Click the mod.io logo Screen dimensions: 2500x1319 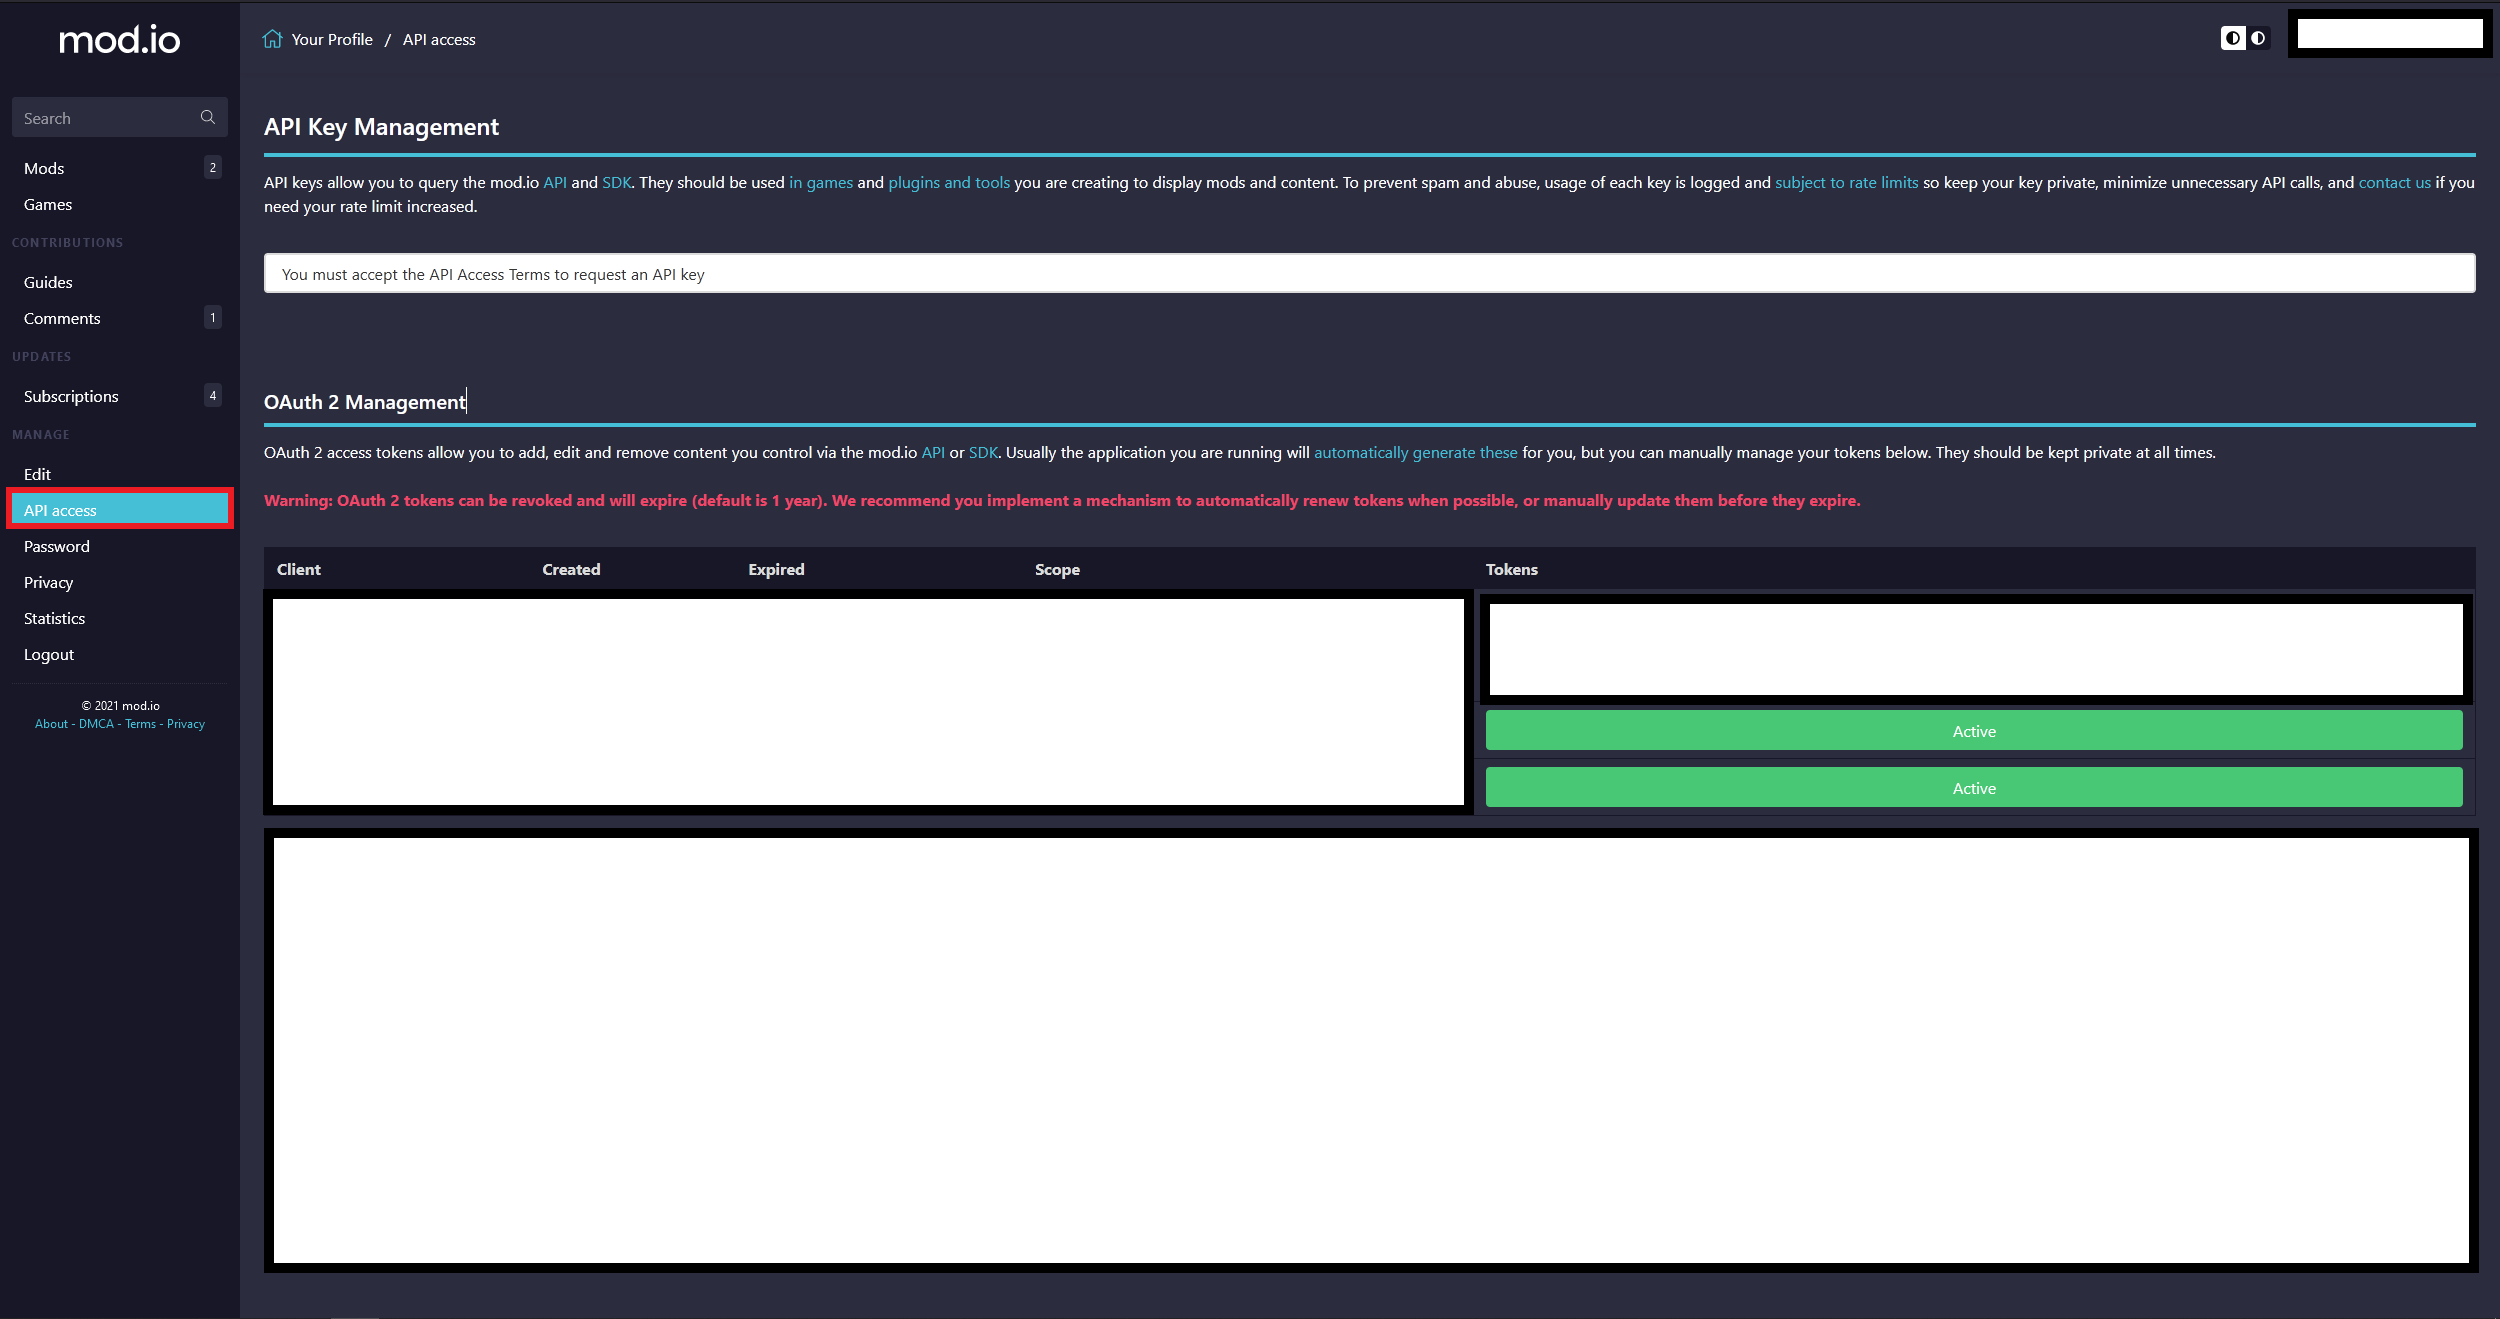coord(120,40)
